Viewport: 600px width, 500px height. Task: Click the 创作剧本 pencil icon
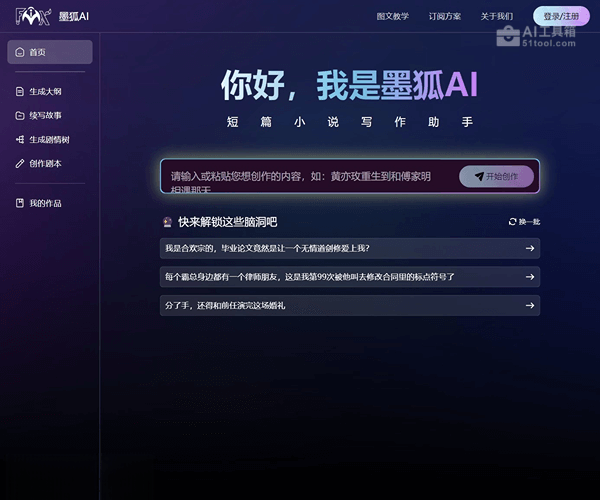[x=19, y=163]
